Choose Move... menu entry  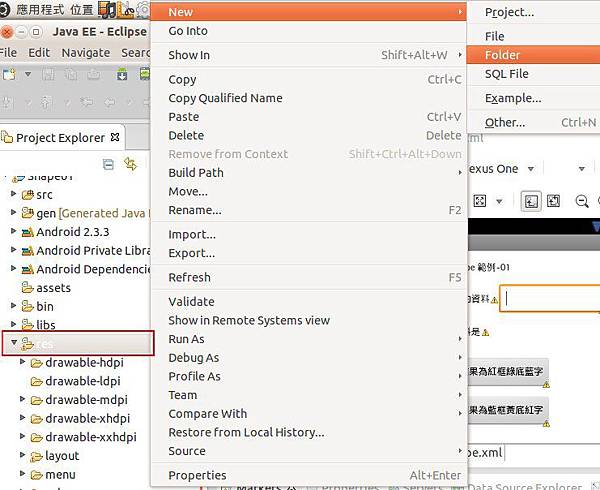308,192
